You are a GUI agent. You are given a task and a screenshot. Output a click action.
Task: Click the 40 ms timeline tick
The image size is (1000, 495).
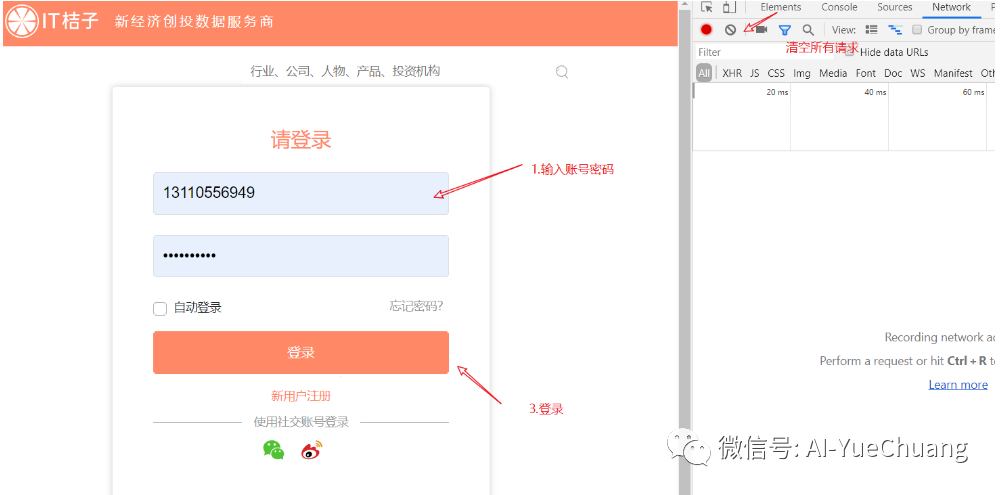coord(875,92)
